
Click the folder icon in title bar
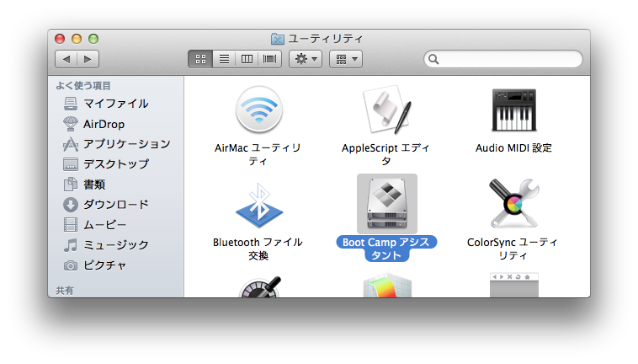277,39
